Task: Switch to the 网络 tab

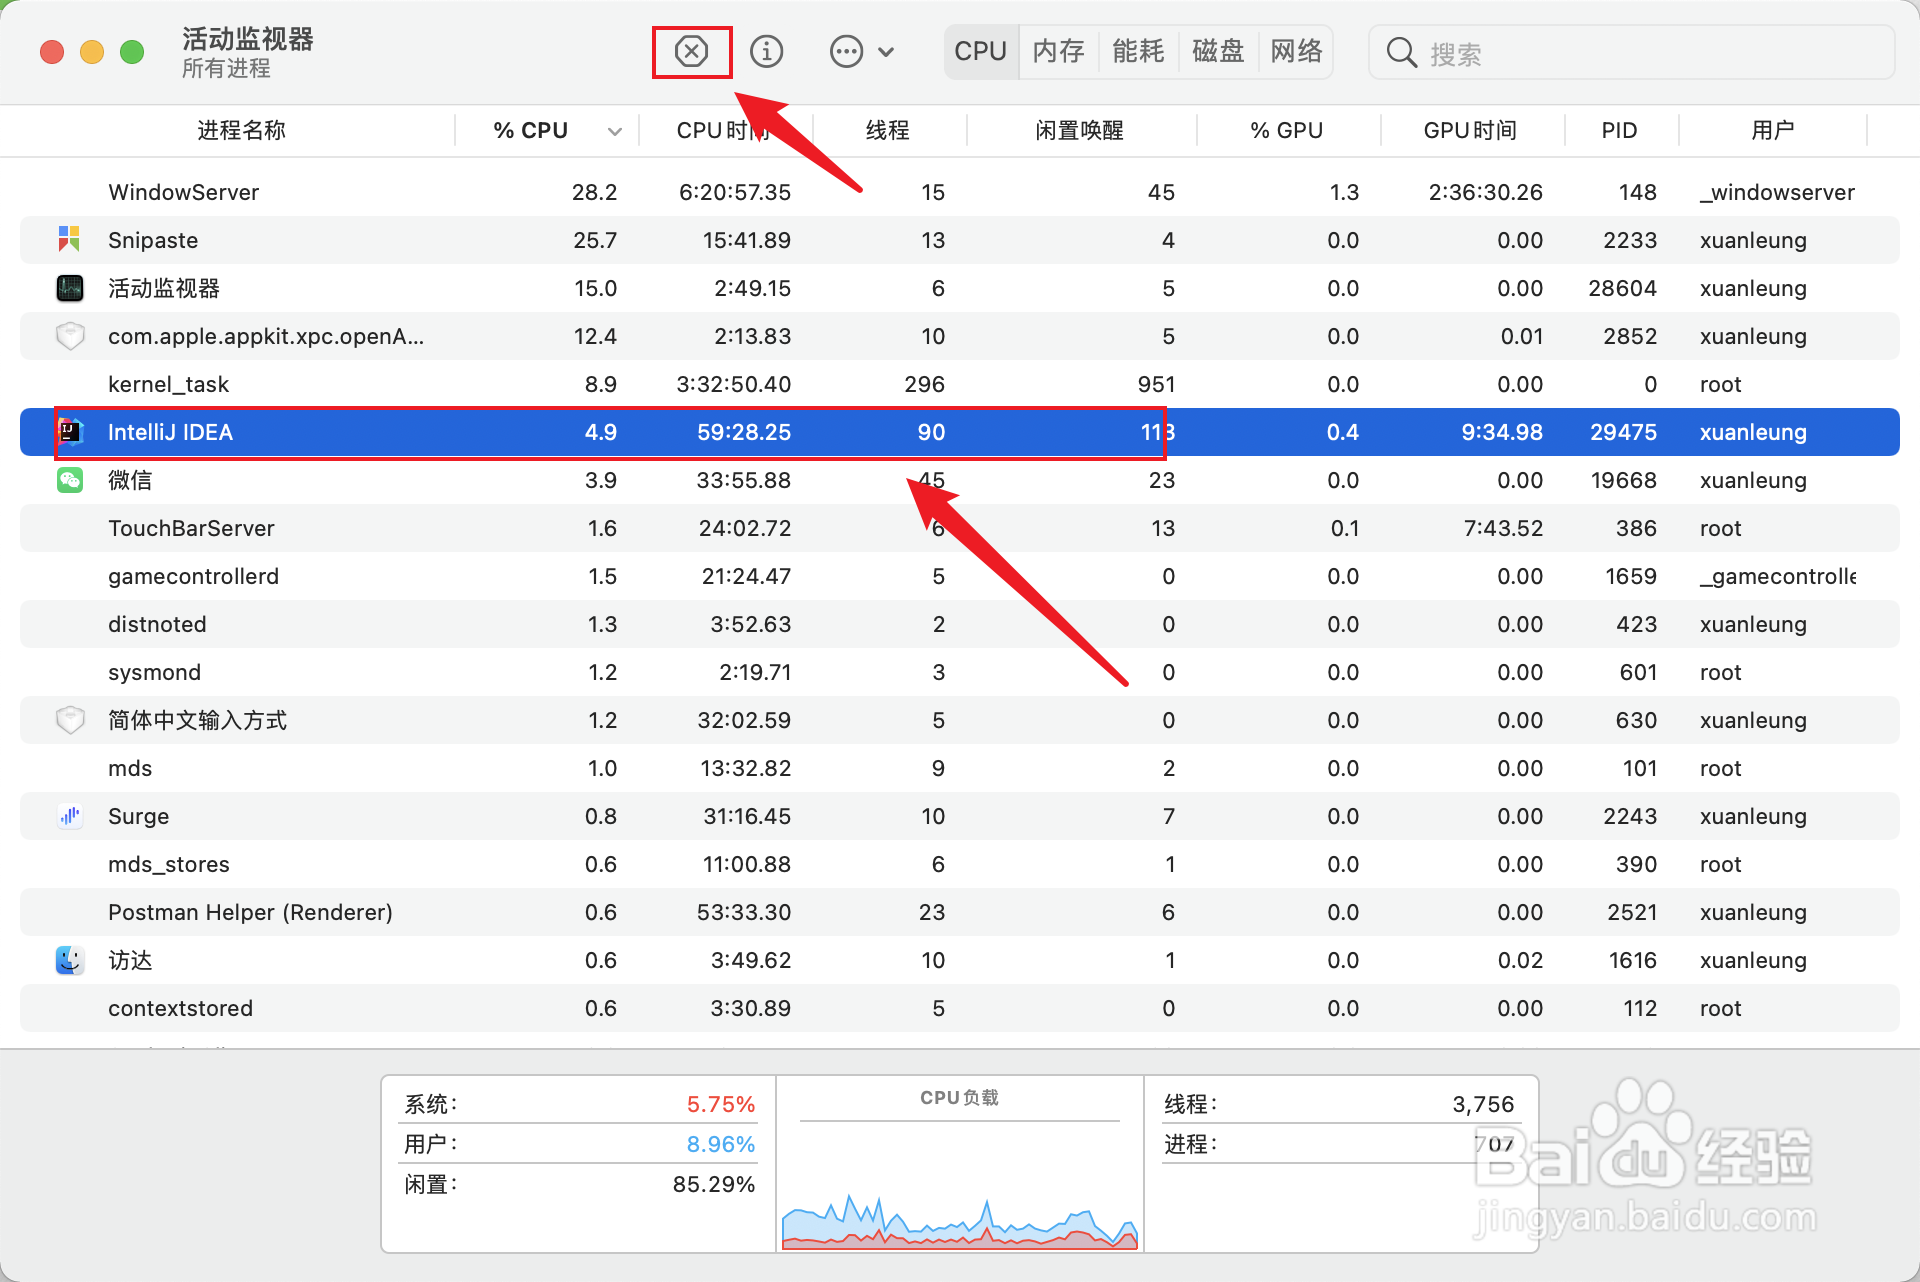Action: (1296, 51)
